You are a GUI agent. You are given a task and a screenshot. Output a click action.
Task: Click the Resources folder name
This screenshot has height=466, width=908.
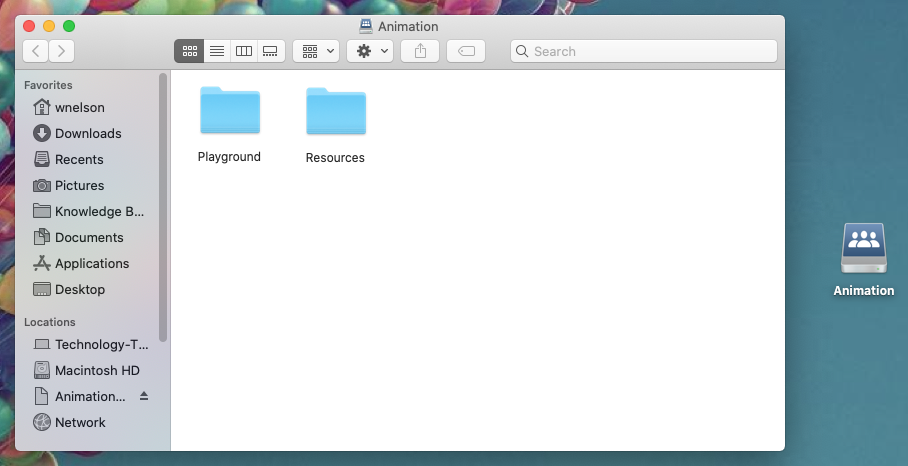[335, 157]
